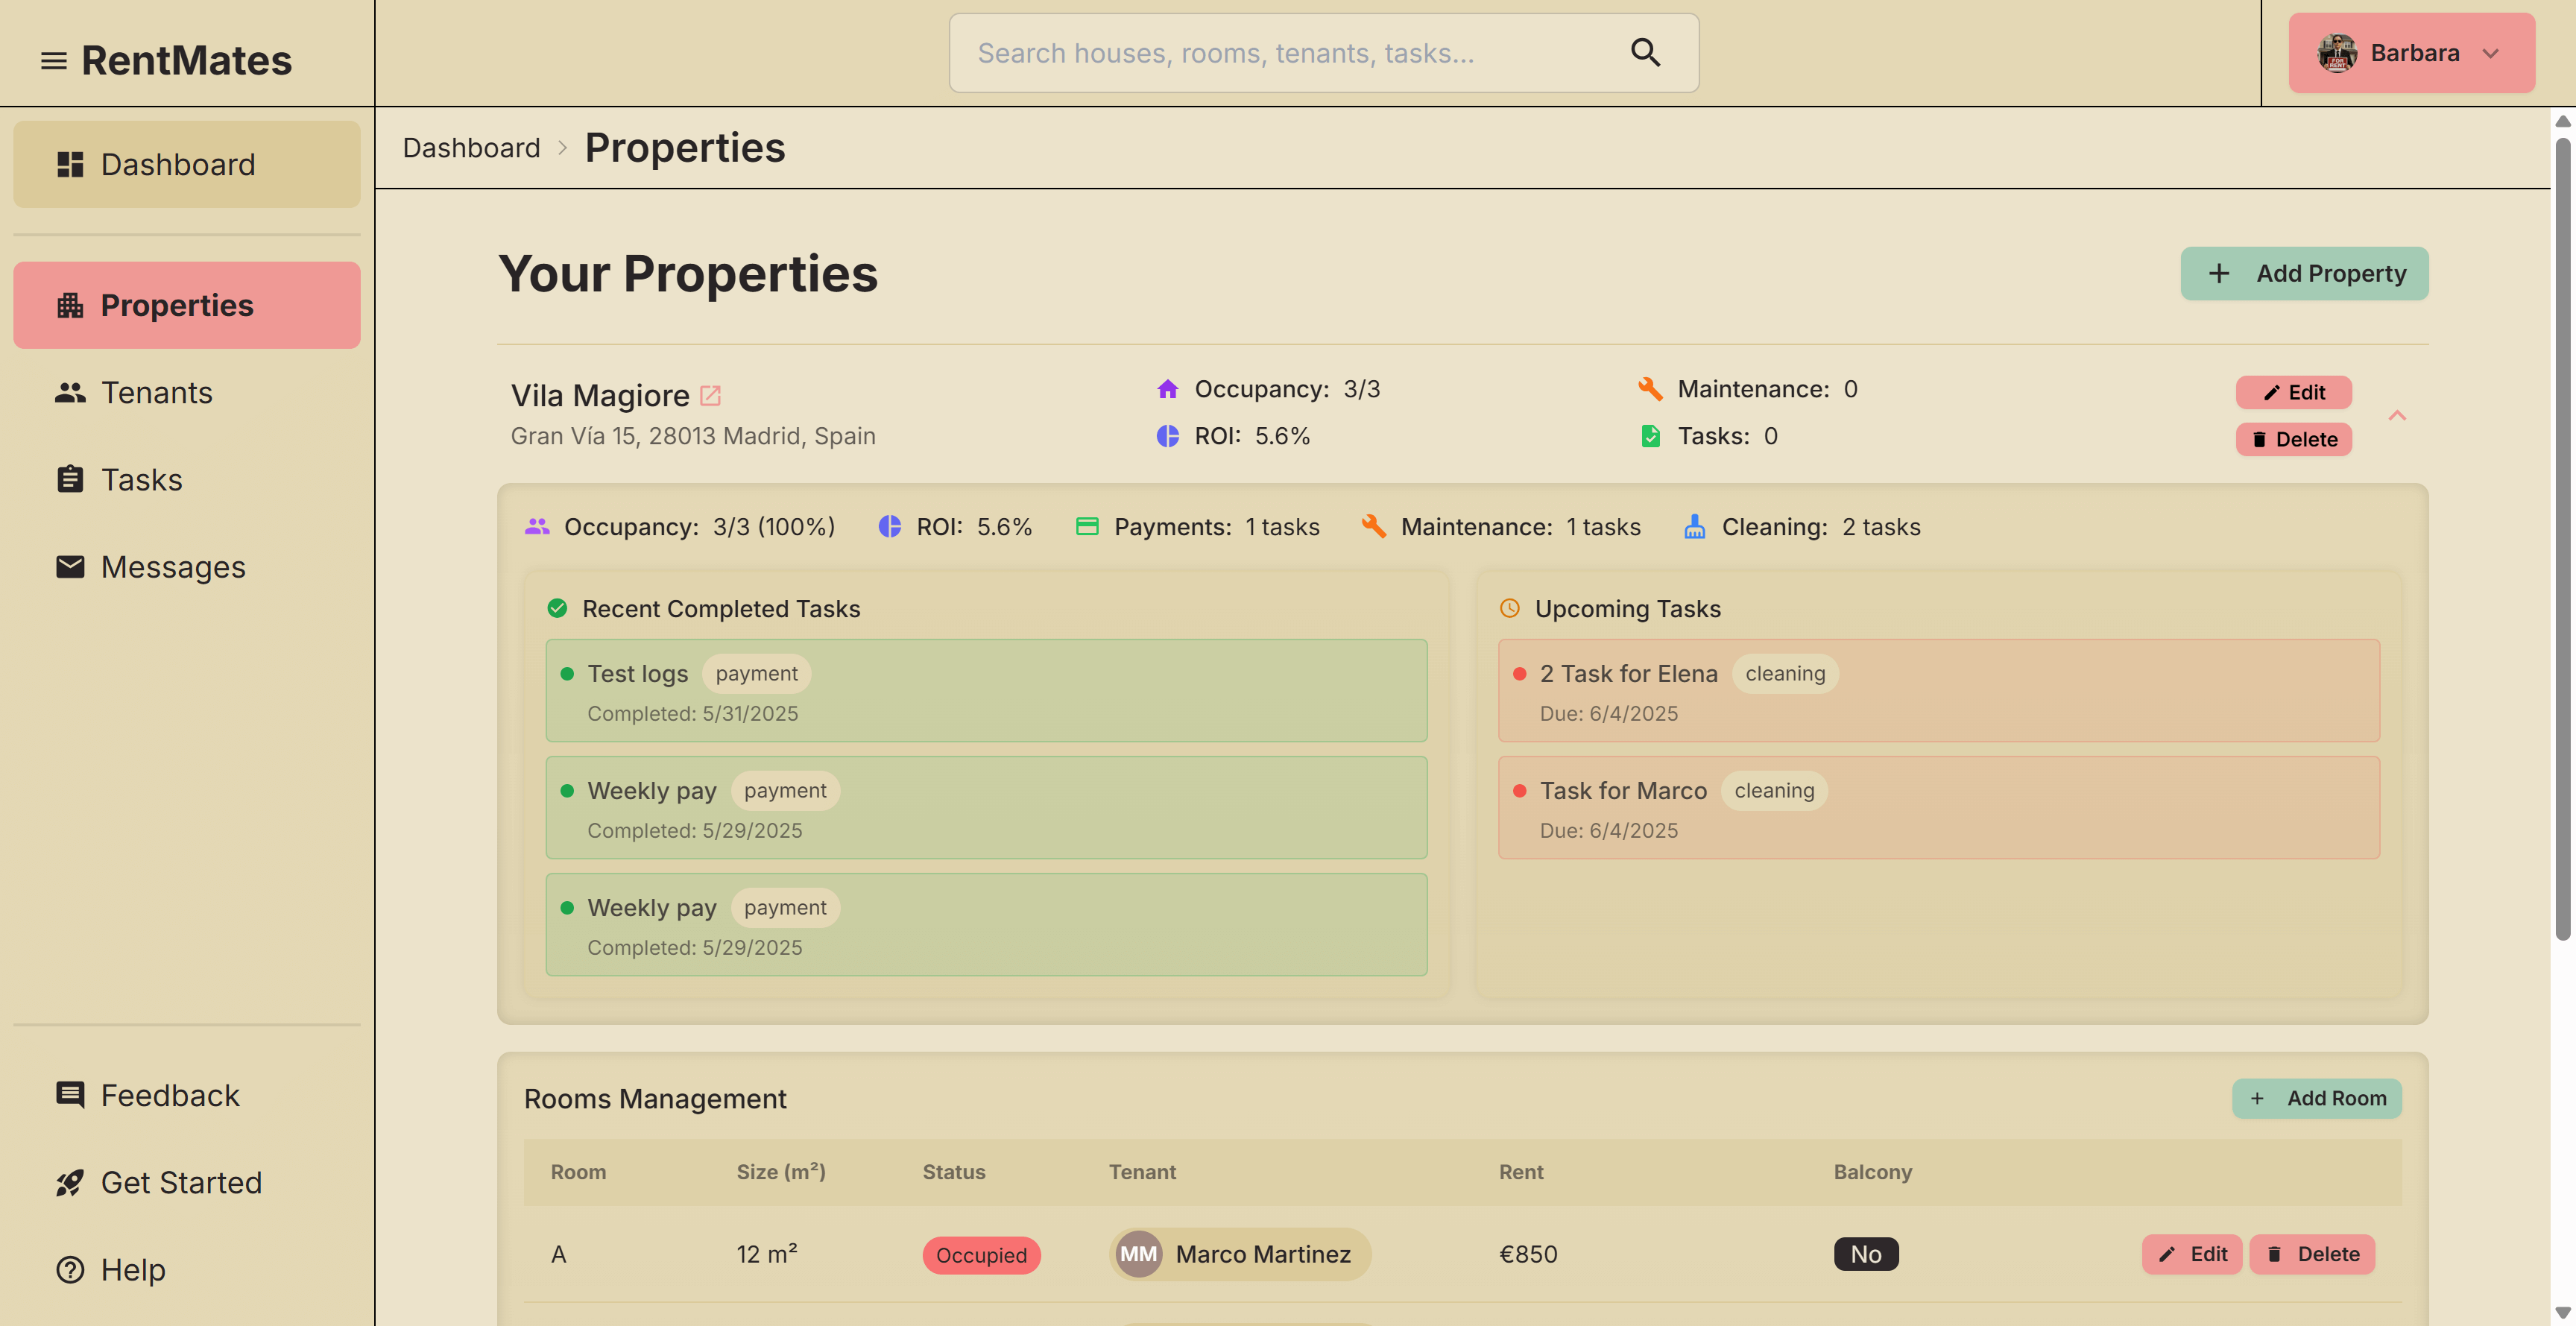Click the vertical scrollbar down arrow
The width and height of the screenshot is (2576, 1326).
(2563, 1315)
